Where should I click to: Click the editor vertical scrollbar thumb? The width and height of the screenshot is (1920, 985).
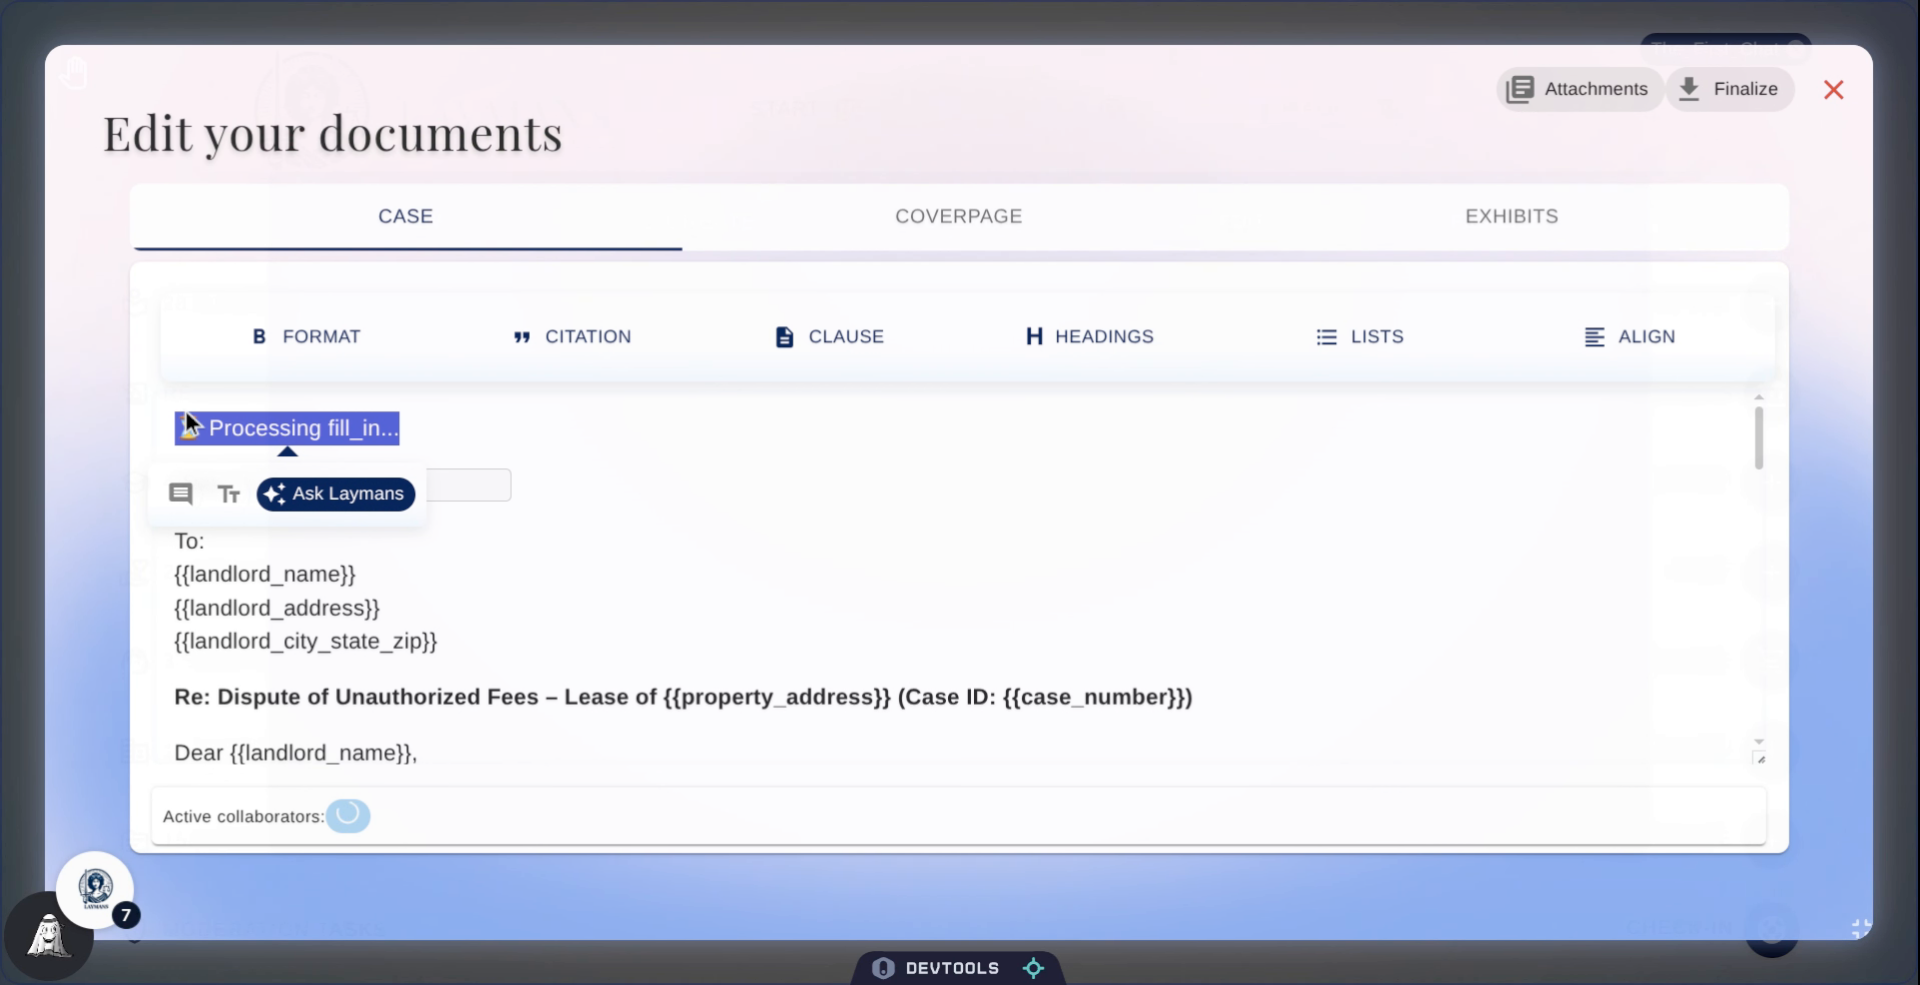1759,438
